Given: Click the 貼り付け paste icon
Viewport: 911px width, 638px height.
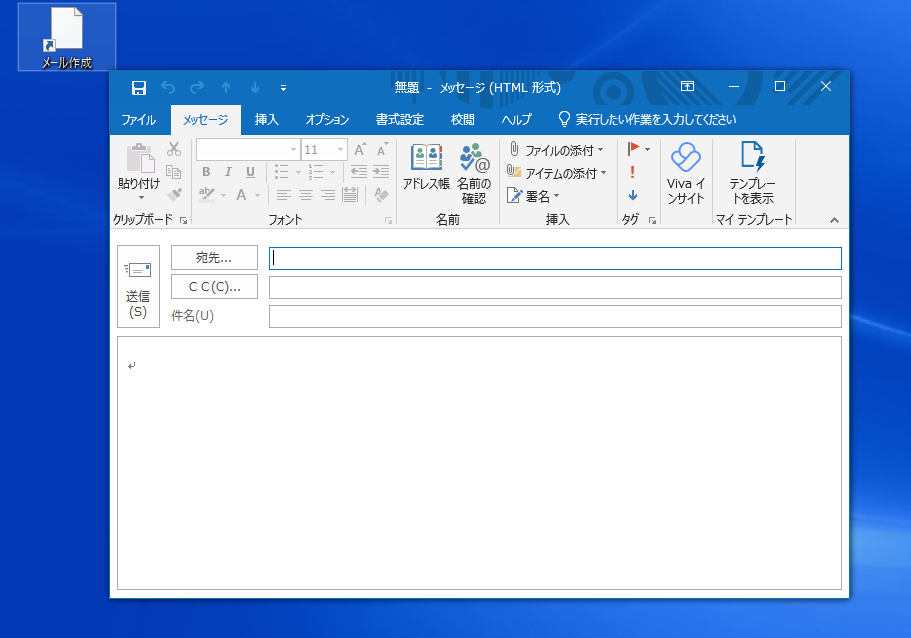Looking at the screenshot, I should pos(139,157).
